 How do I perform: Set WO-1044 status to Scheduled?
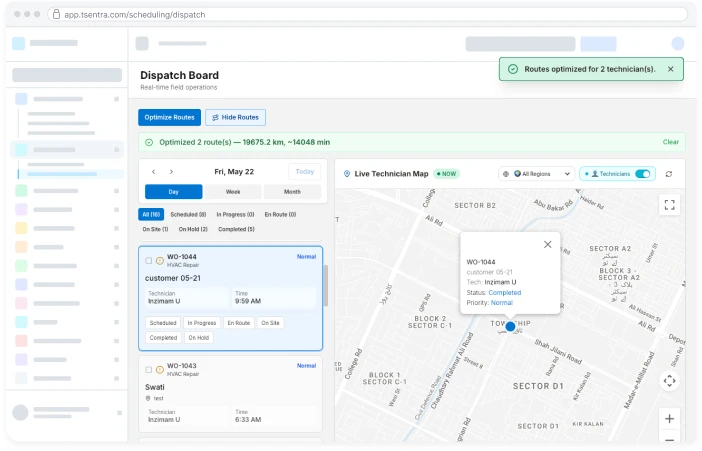(x=163, y=323)
